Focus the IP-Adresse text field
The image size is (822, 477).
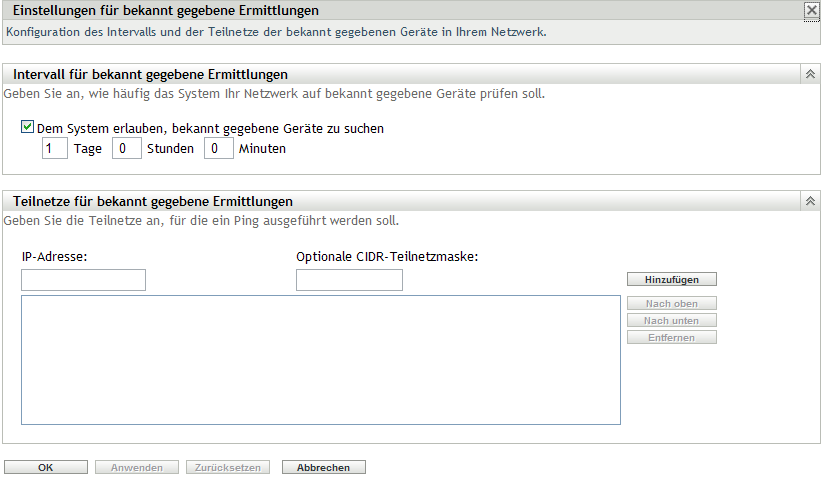[x=84, y=280]
